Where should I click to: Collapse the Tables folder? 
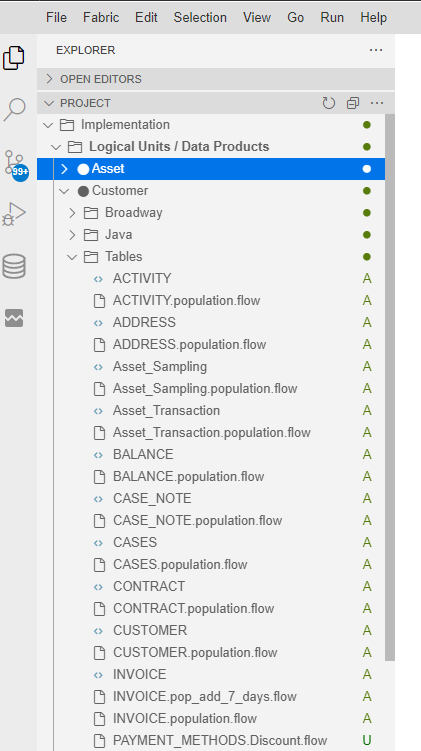[x=72, y=257]
